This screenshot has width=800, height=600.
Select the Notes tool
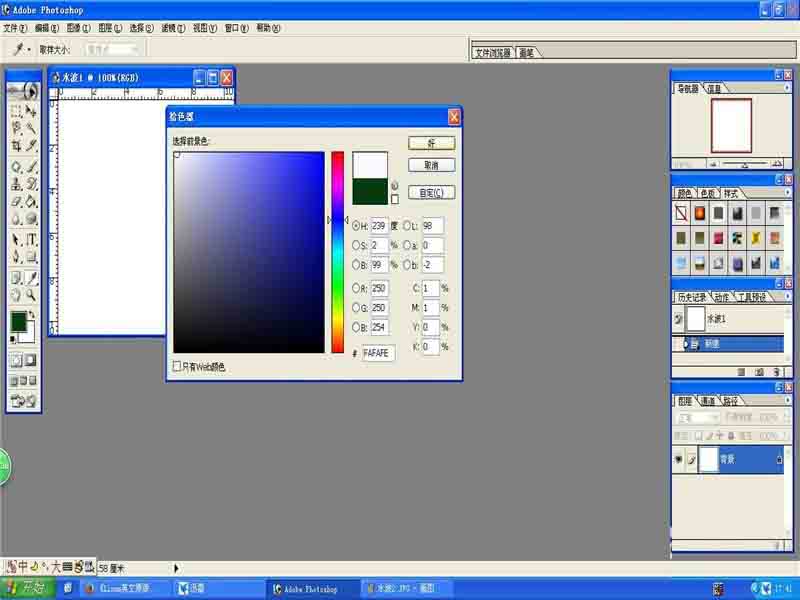16,278
